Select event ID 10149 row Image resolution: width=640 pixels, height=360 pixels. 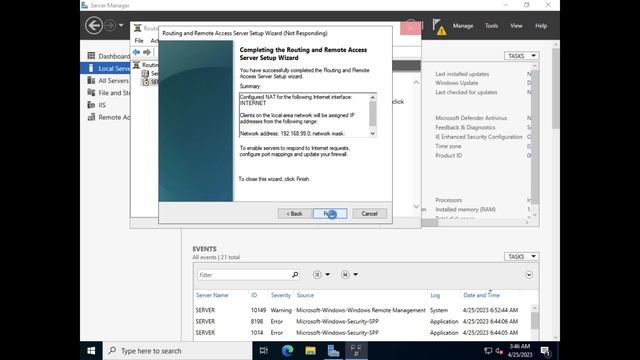[x=362, y=310]
